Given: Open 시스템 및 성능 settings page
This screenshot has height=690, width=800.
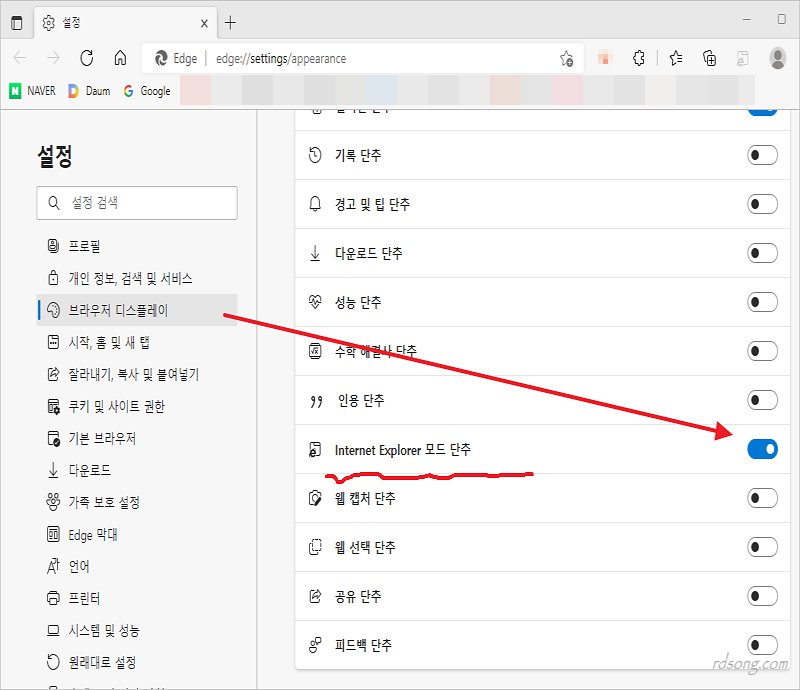Looking at the screenshot, I should point(104,630).
